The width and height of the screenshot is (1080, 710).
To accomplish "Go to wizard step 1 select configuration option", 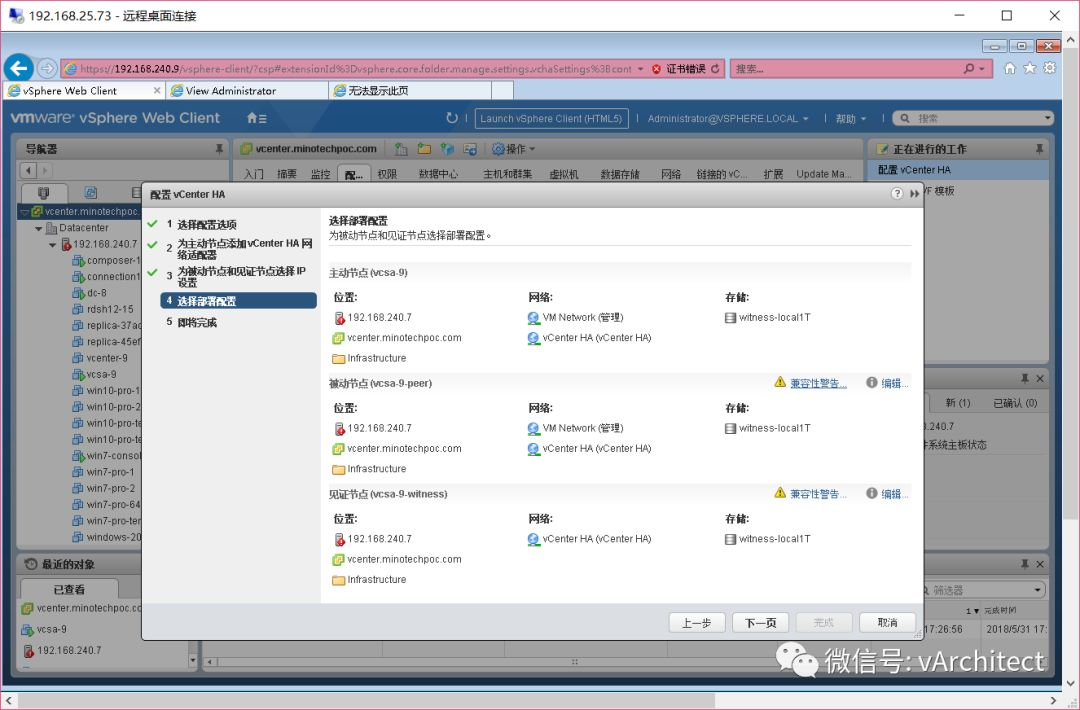I will pos(206,225).
